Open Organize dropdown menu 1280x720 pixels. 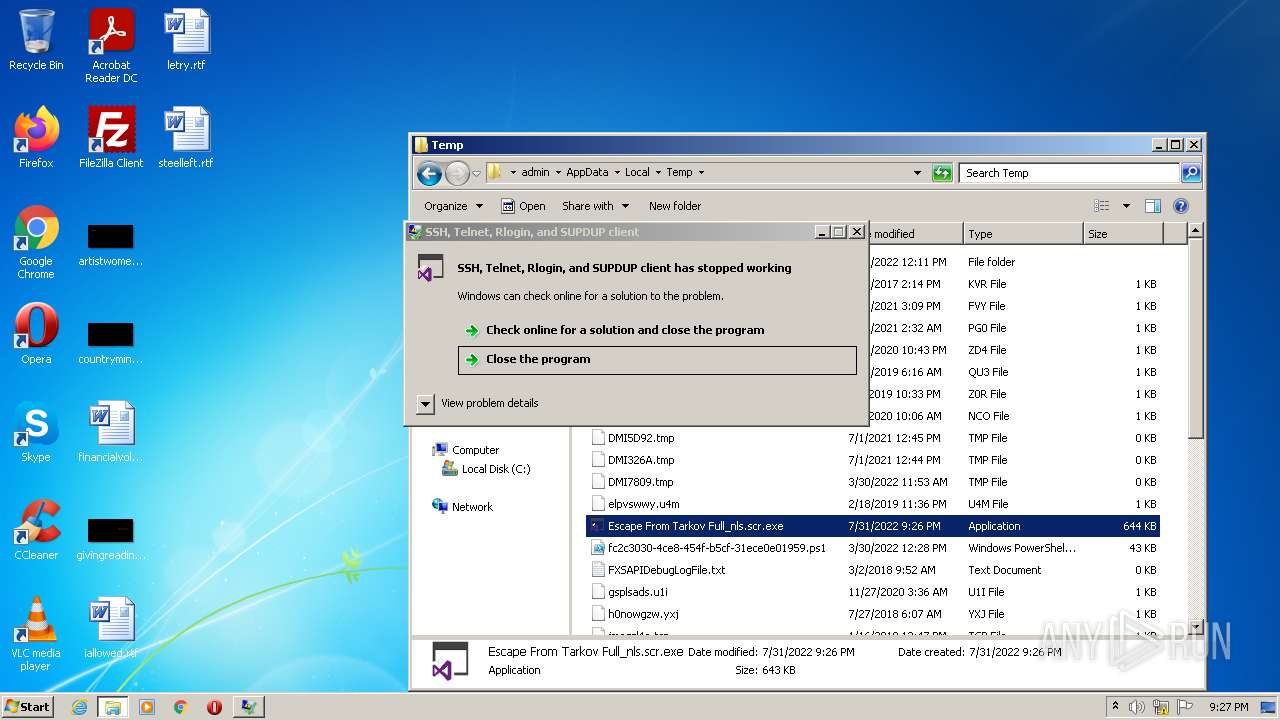pos(453,206)
